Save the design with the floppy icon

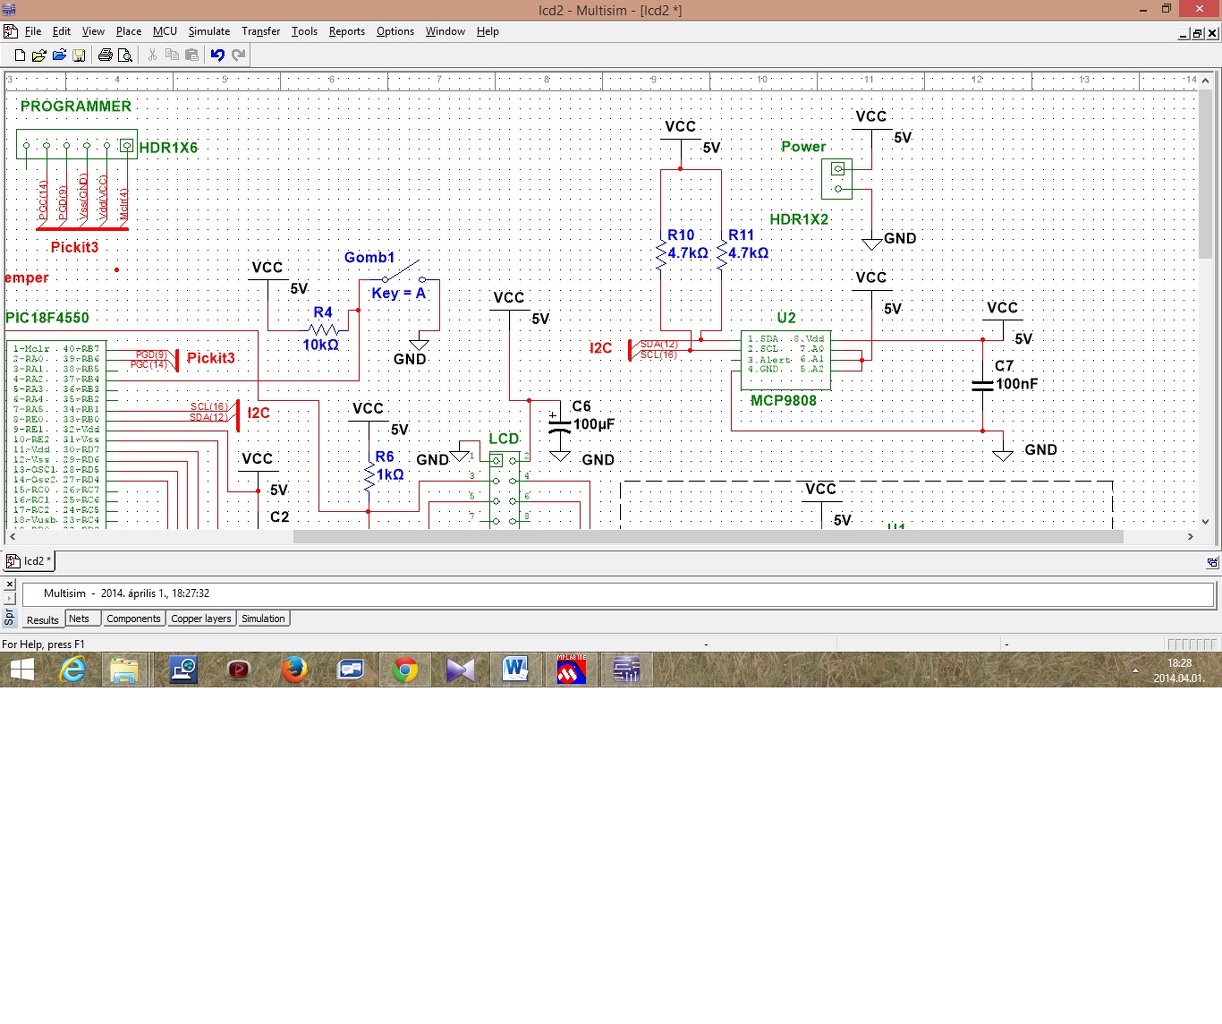click(x=79, y=55)
